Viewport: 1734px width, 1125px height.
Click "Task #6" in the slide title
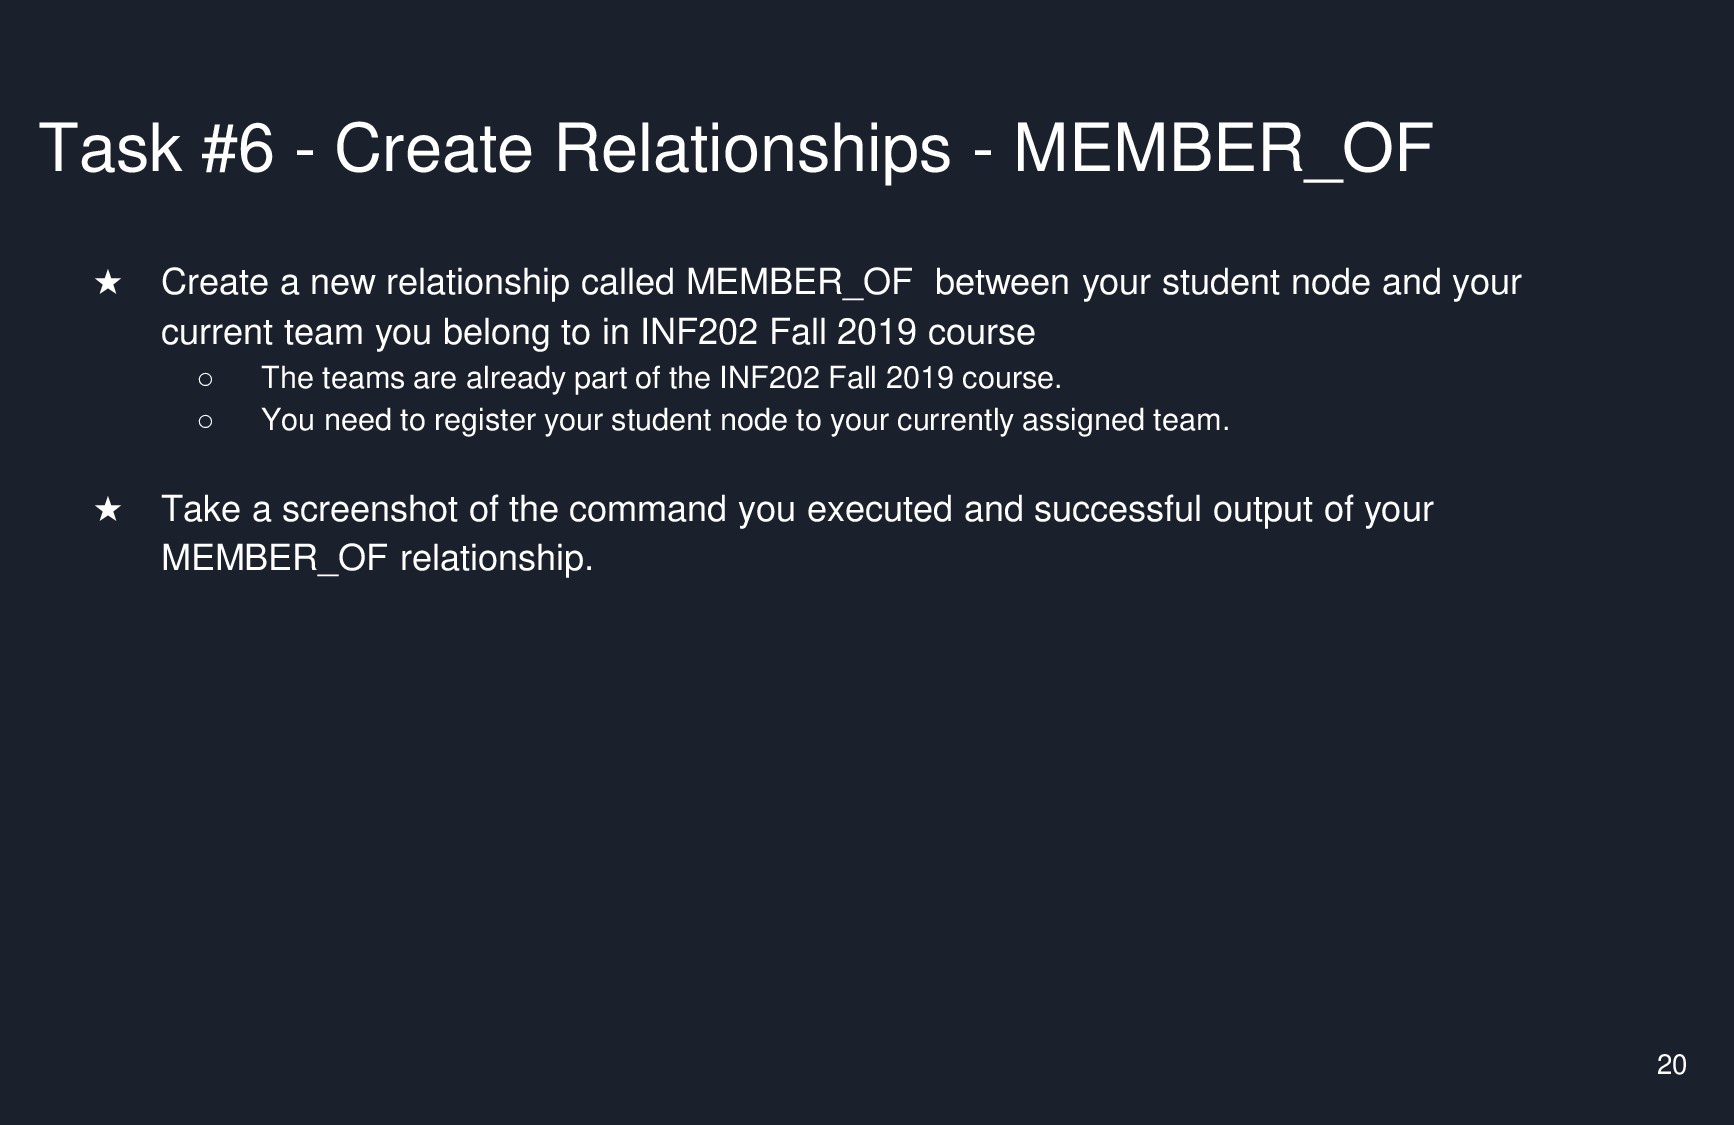point(156,148)
